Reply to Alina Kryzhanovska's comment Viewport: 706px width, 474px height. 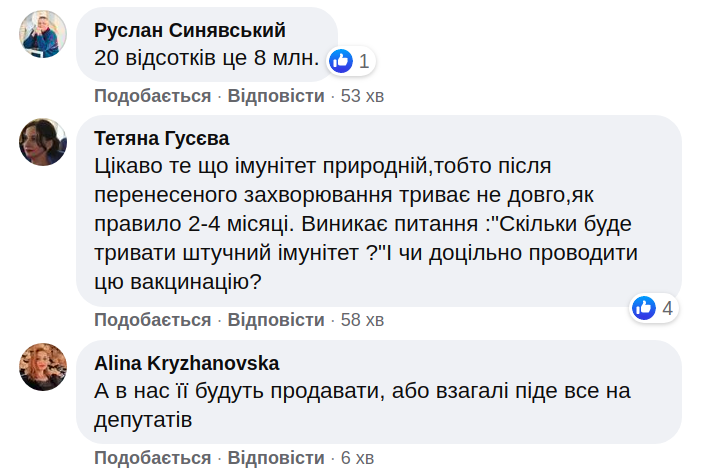point(276,458)
